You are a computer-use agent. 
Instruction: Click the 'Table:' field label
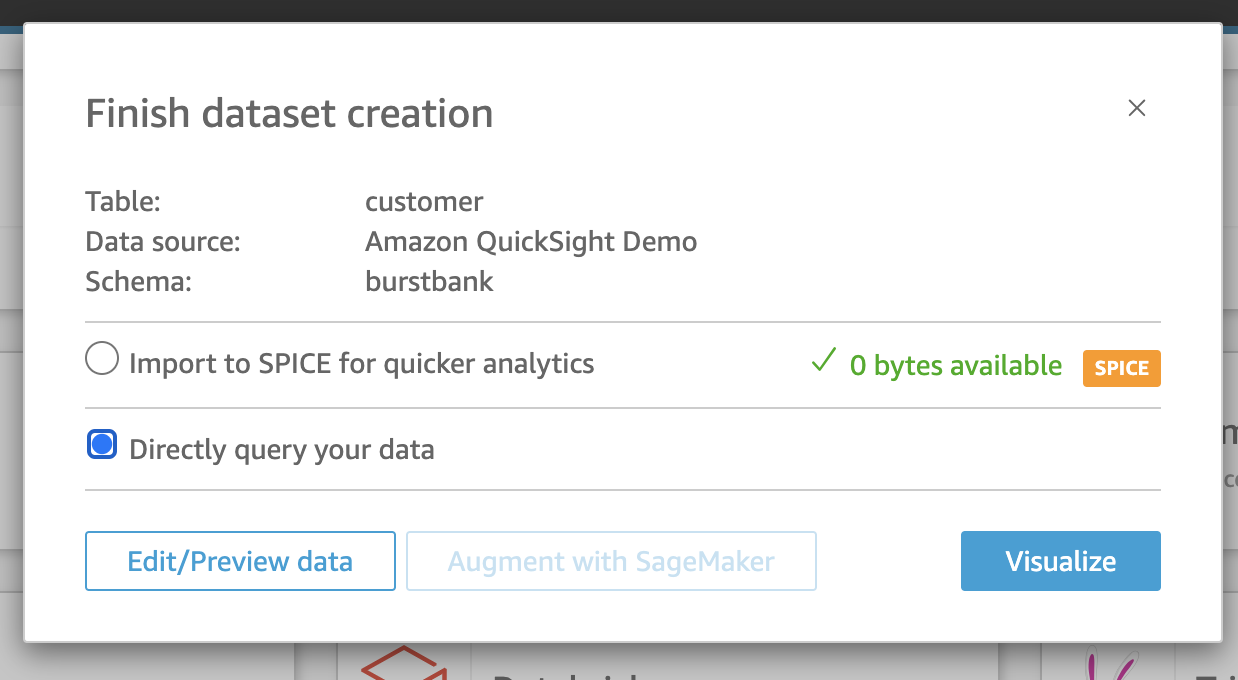click(123, 201)
